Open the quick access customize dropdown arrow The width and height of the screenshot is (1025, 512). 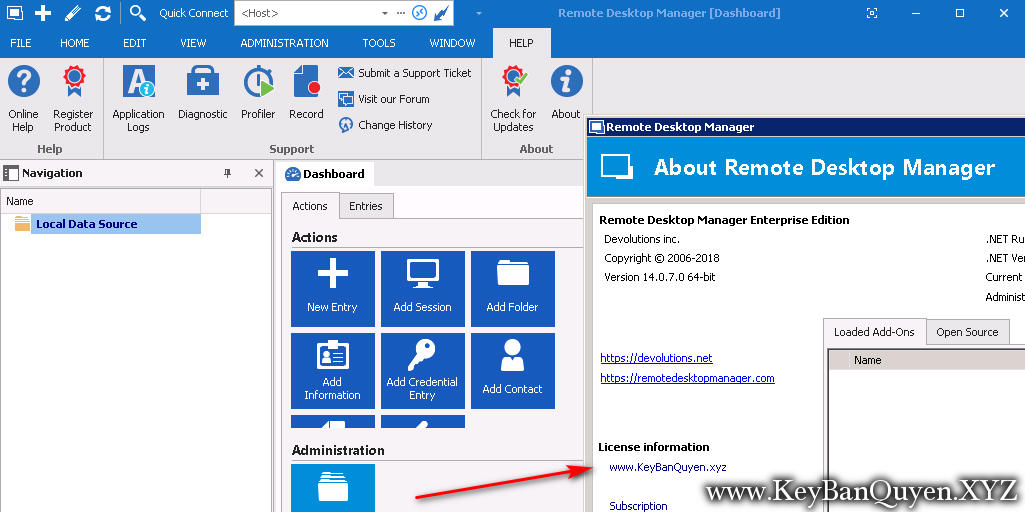[479, 13]
